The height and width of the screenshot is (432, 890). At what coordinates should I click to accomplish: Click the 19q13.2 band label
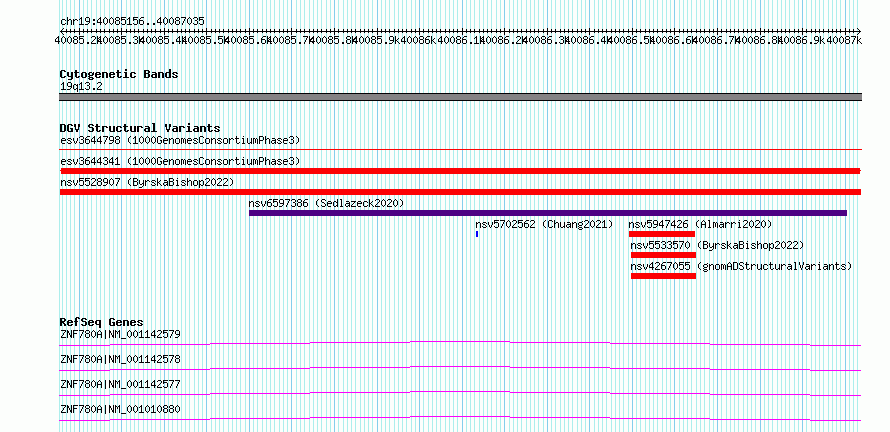[x=81, y=87]
